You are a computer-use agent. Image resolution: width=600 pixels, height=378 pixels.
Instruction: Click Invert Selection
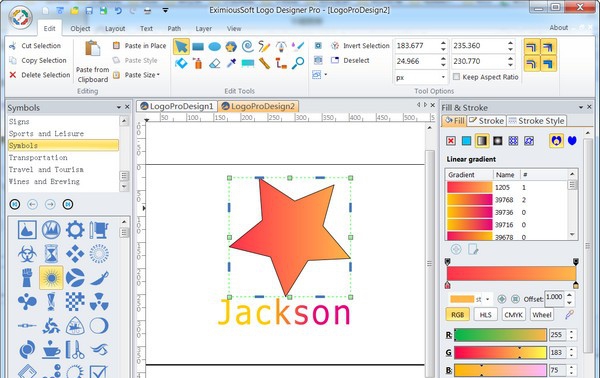(360, 46)
